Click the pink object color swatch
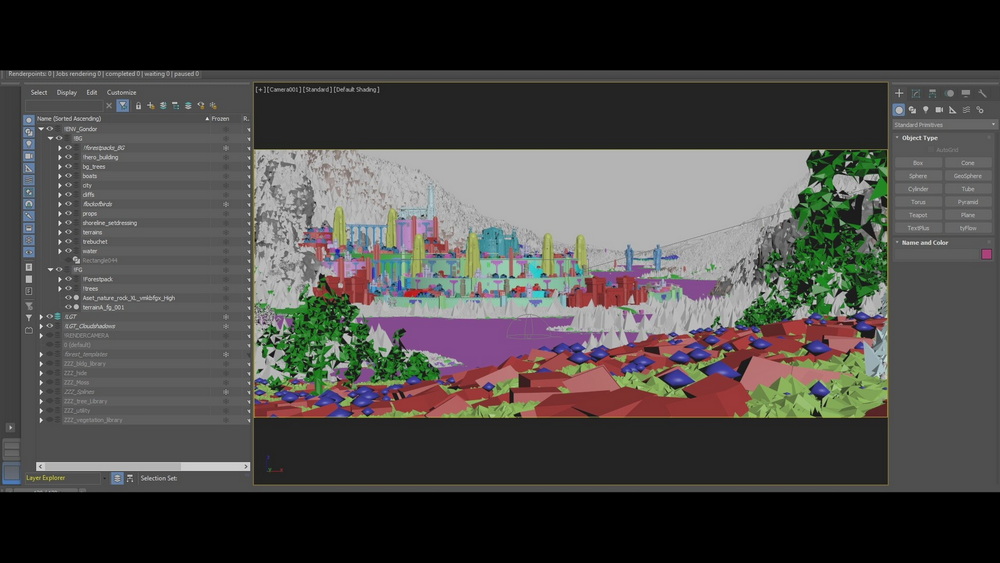The height and width of the screenshot is (563, 1000). 986,255
